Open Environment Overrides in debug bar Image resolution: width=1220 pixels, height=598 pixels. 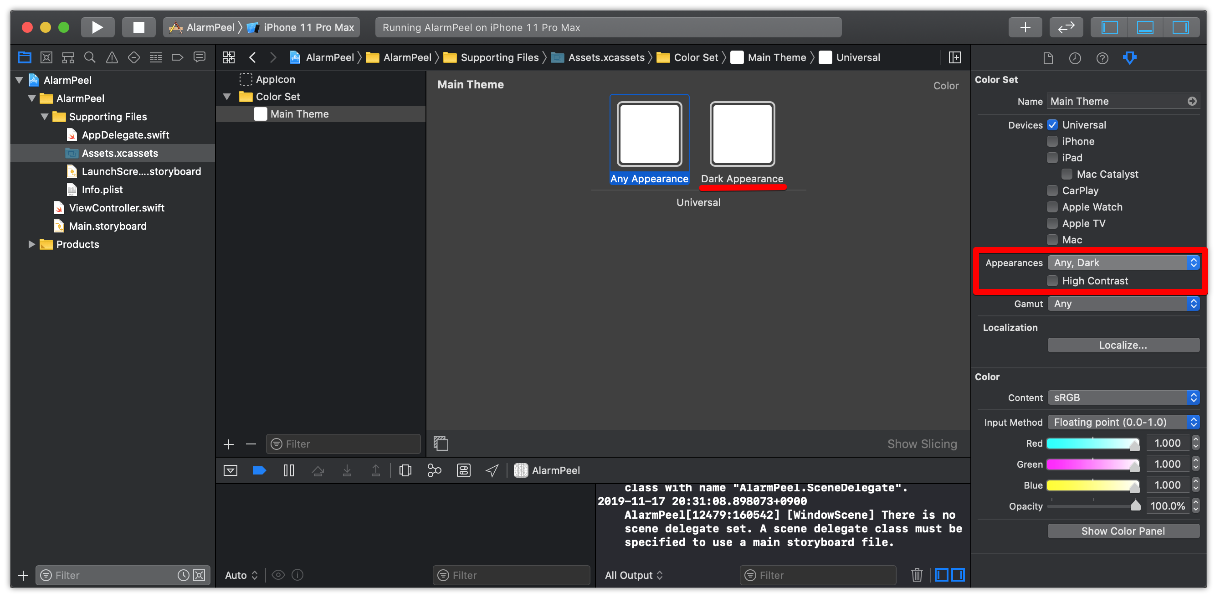point(464,470)
